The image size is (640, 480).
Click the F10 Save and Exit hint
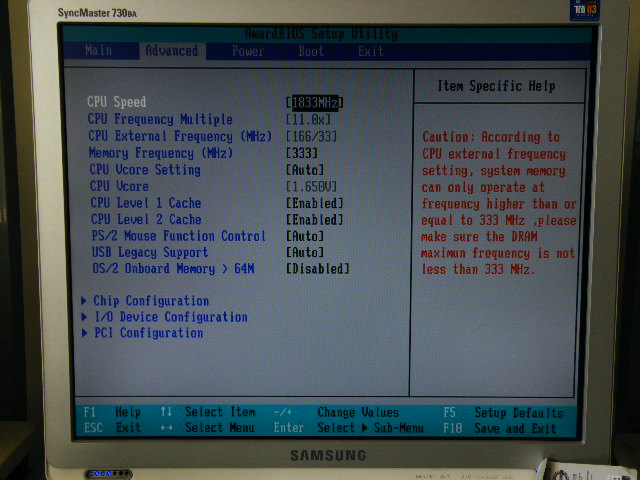tap(500, 428)
